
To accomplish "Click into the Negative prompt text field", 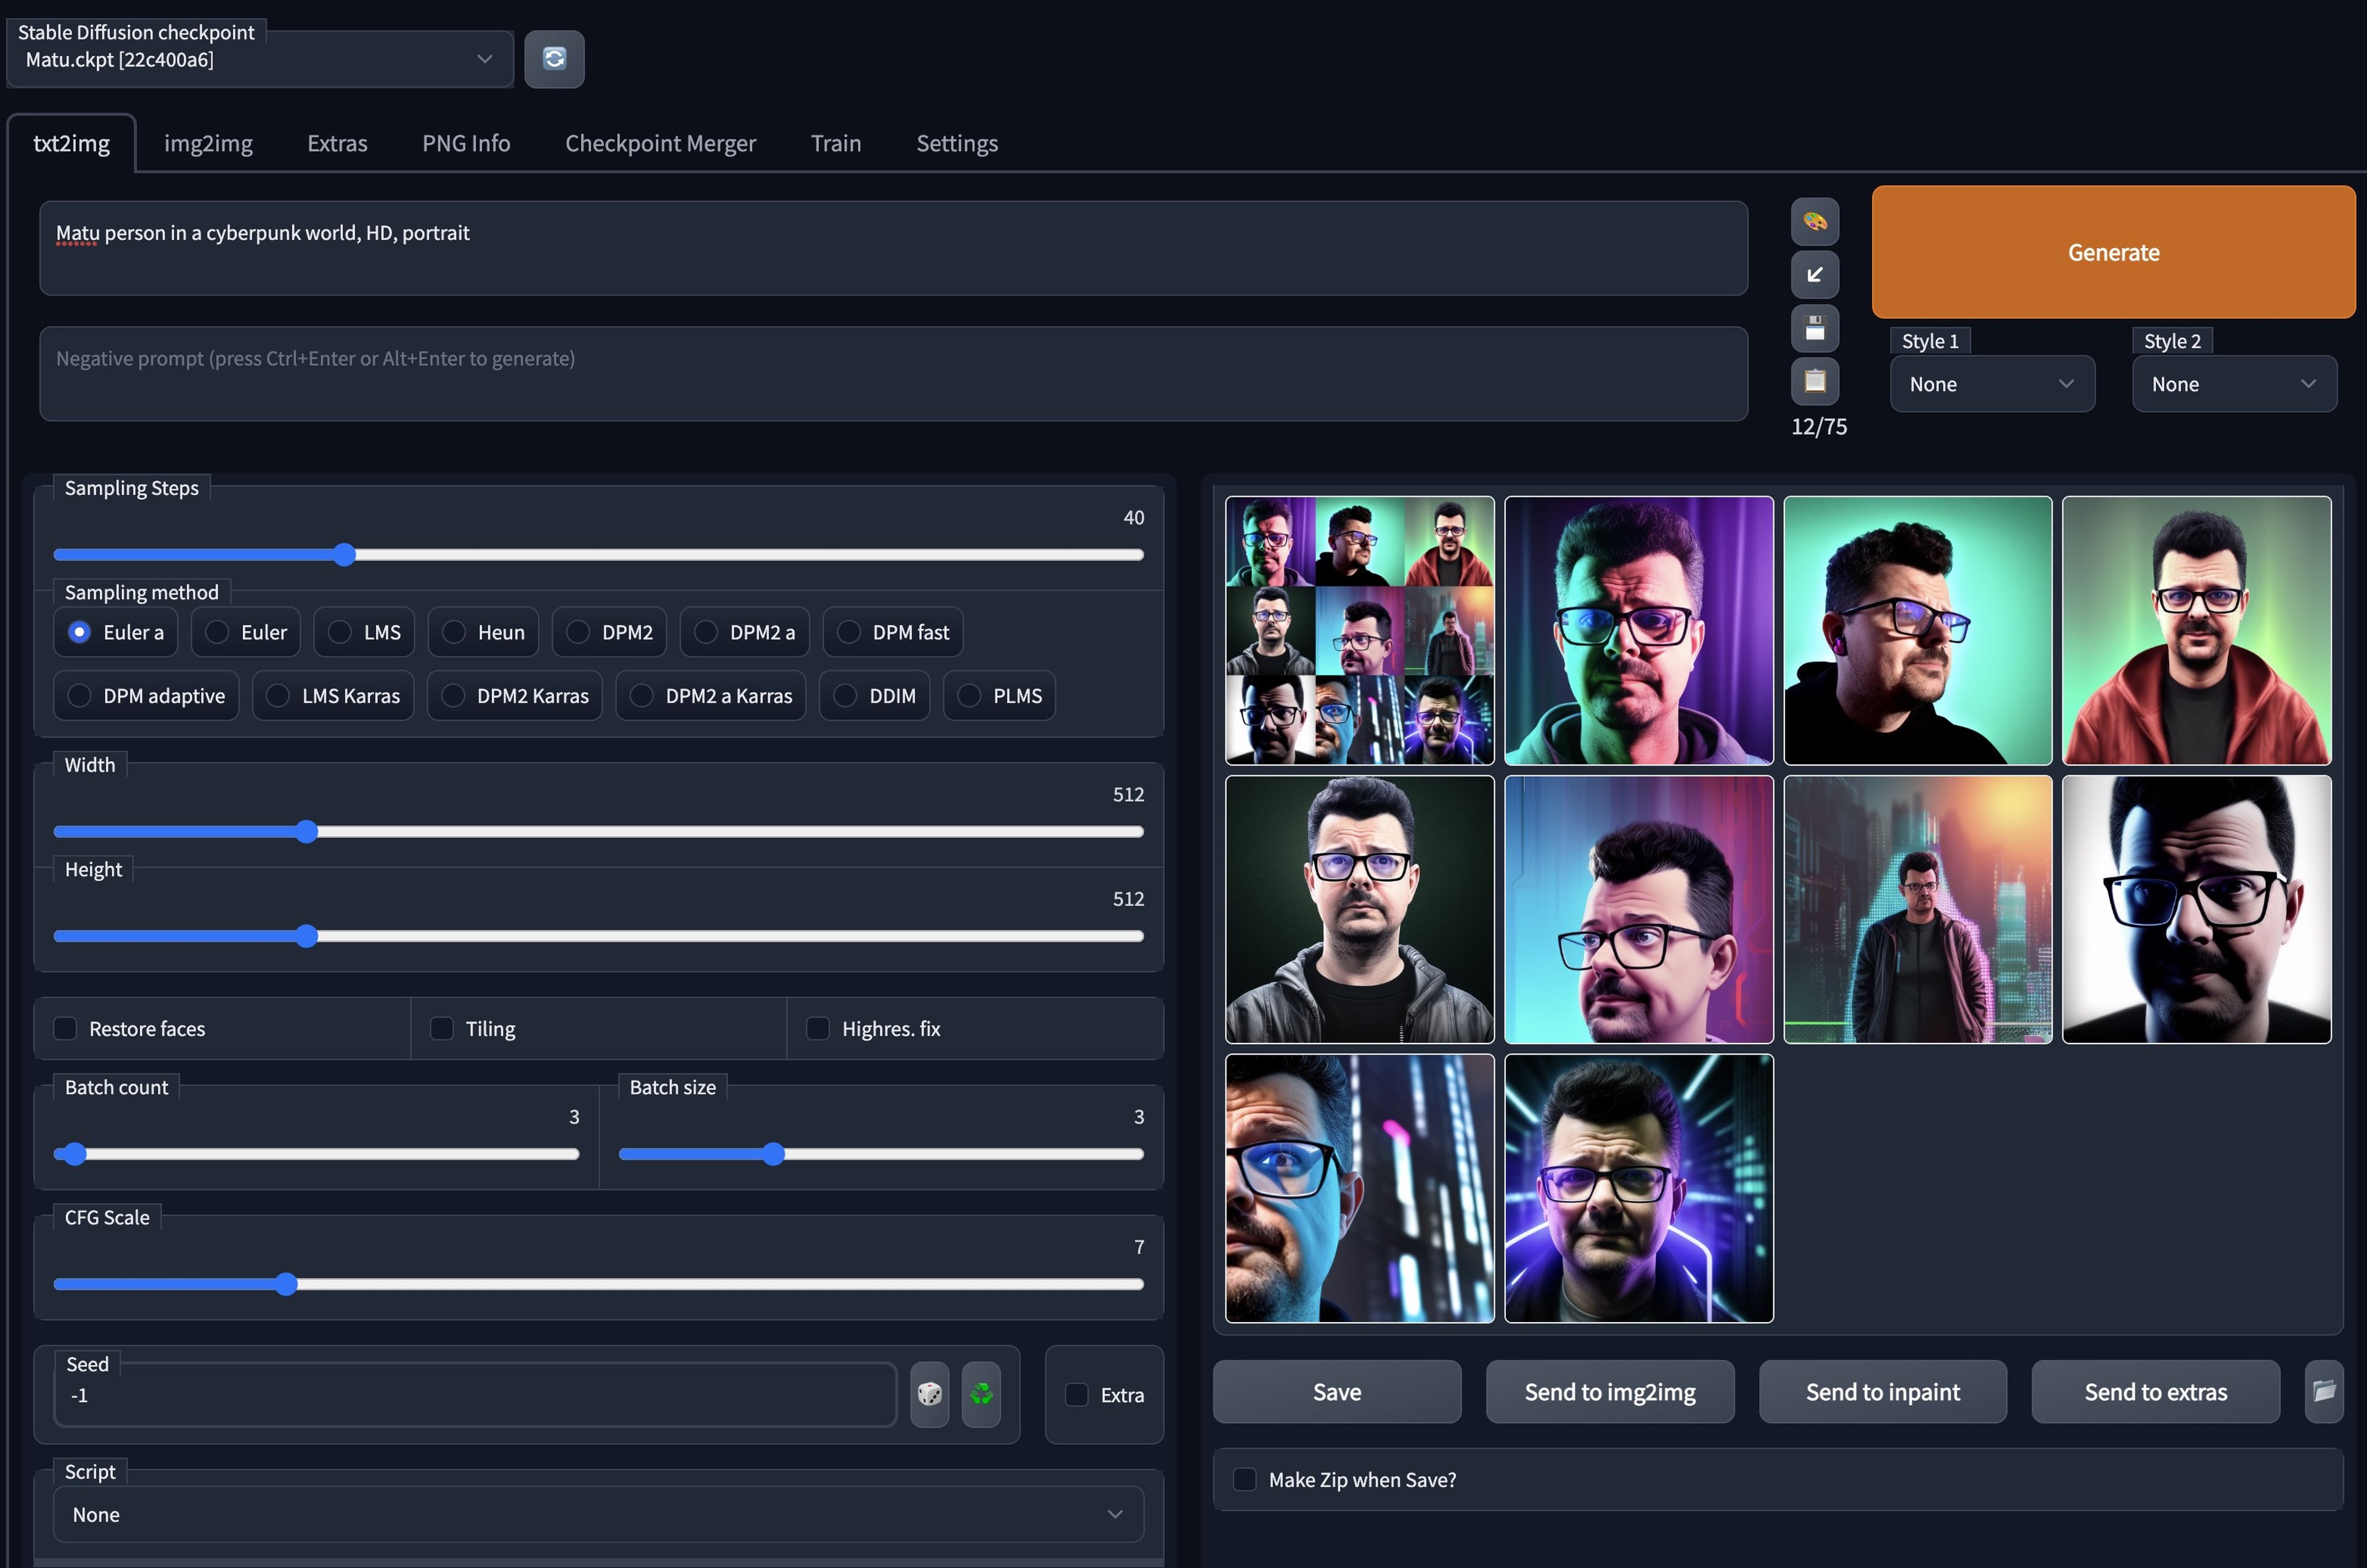I will [x=892, y=373].
